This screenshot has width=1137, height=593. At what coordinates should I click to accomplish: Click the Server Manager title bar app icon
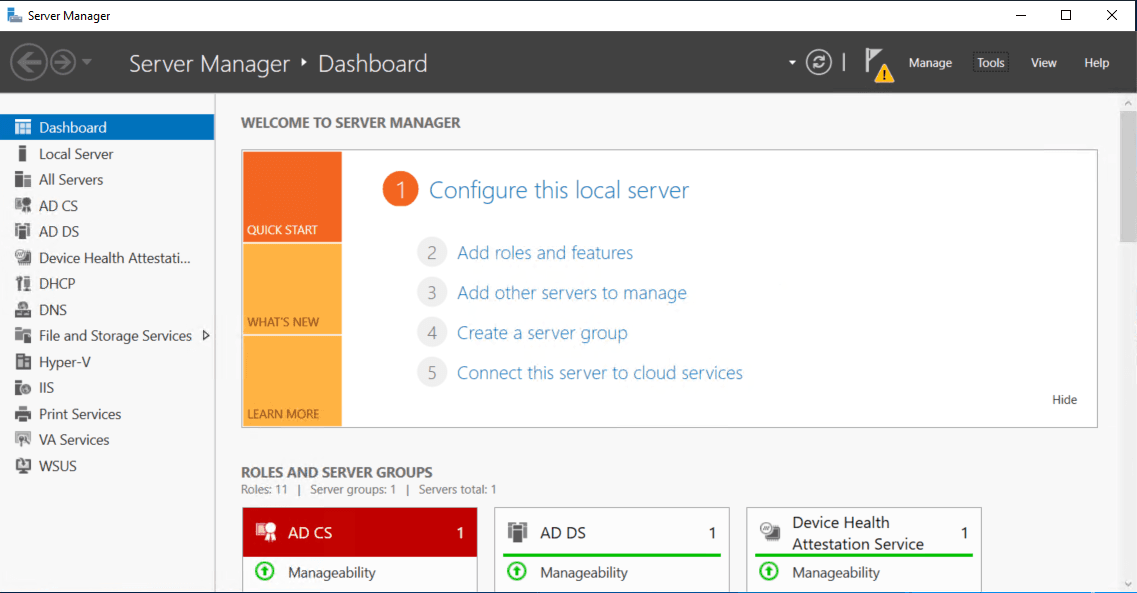[14, 15]
